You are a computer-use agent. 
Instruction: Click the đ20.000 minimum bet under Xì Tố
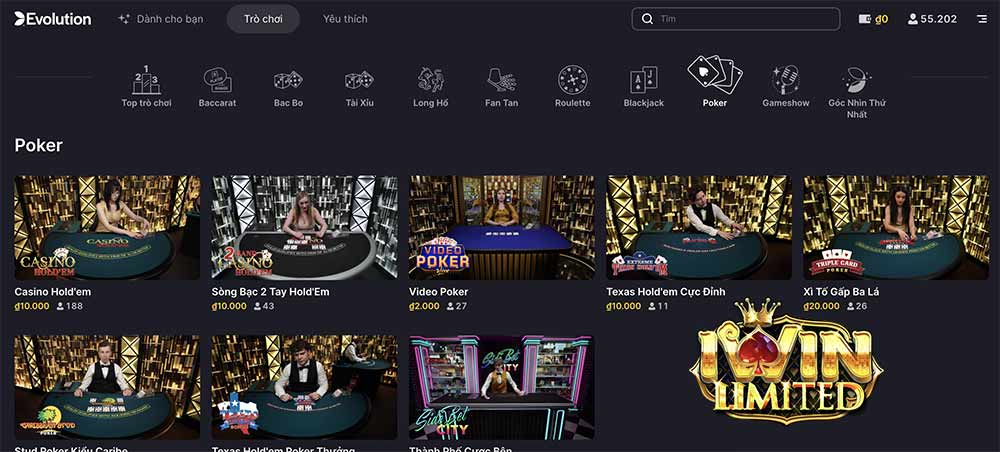pos(821,306)
